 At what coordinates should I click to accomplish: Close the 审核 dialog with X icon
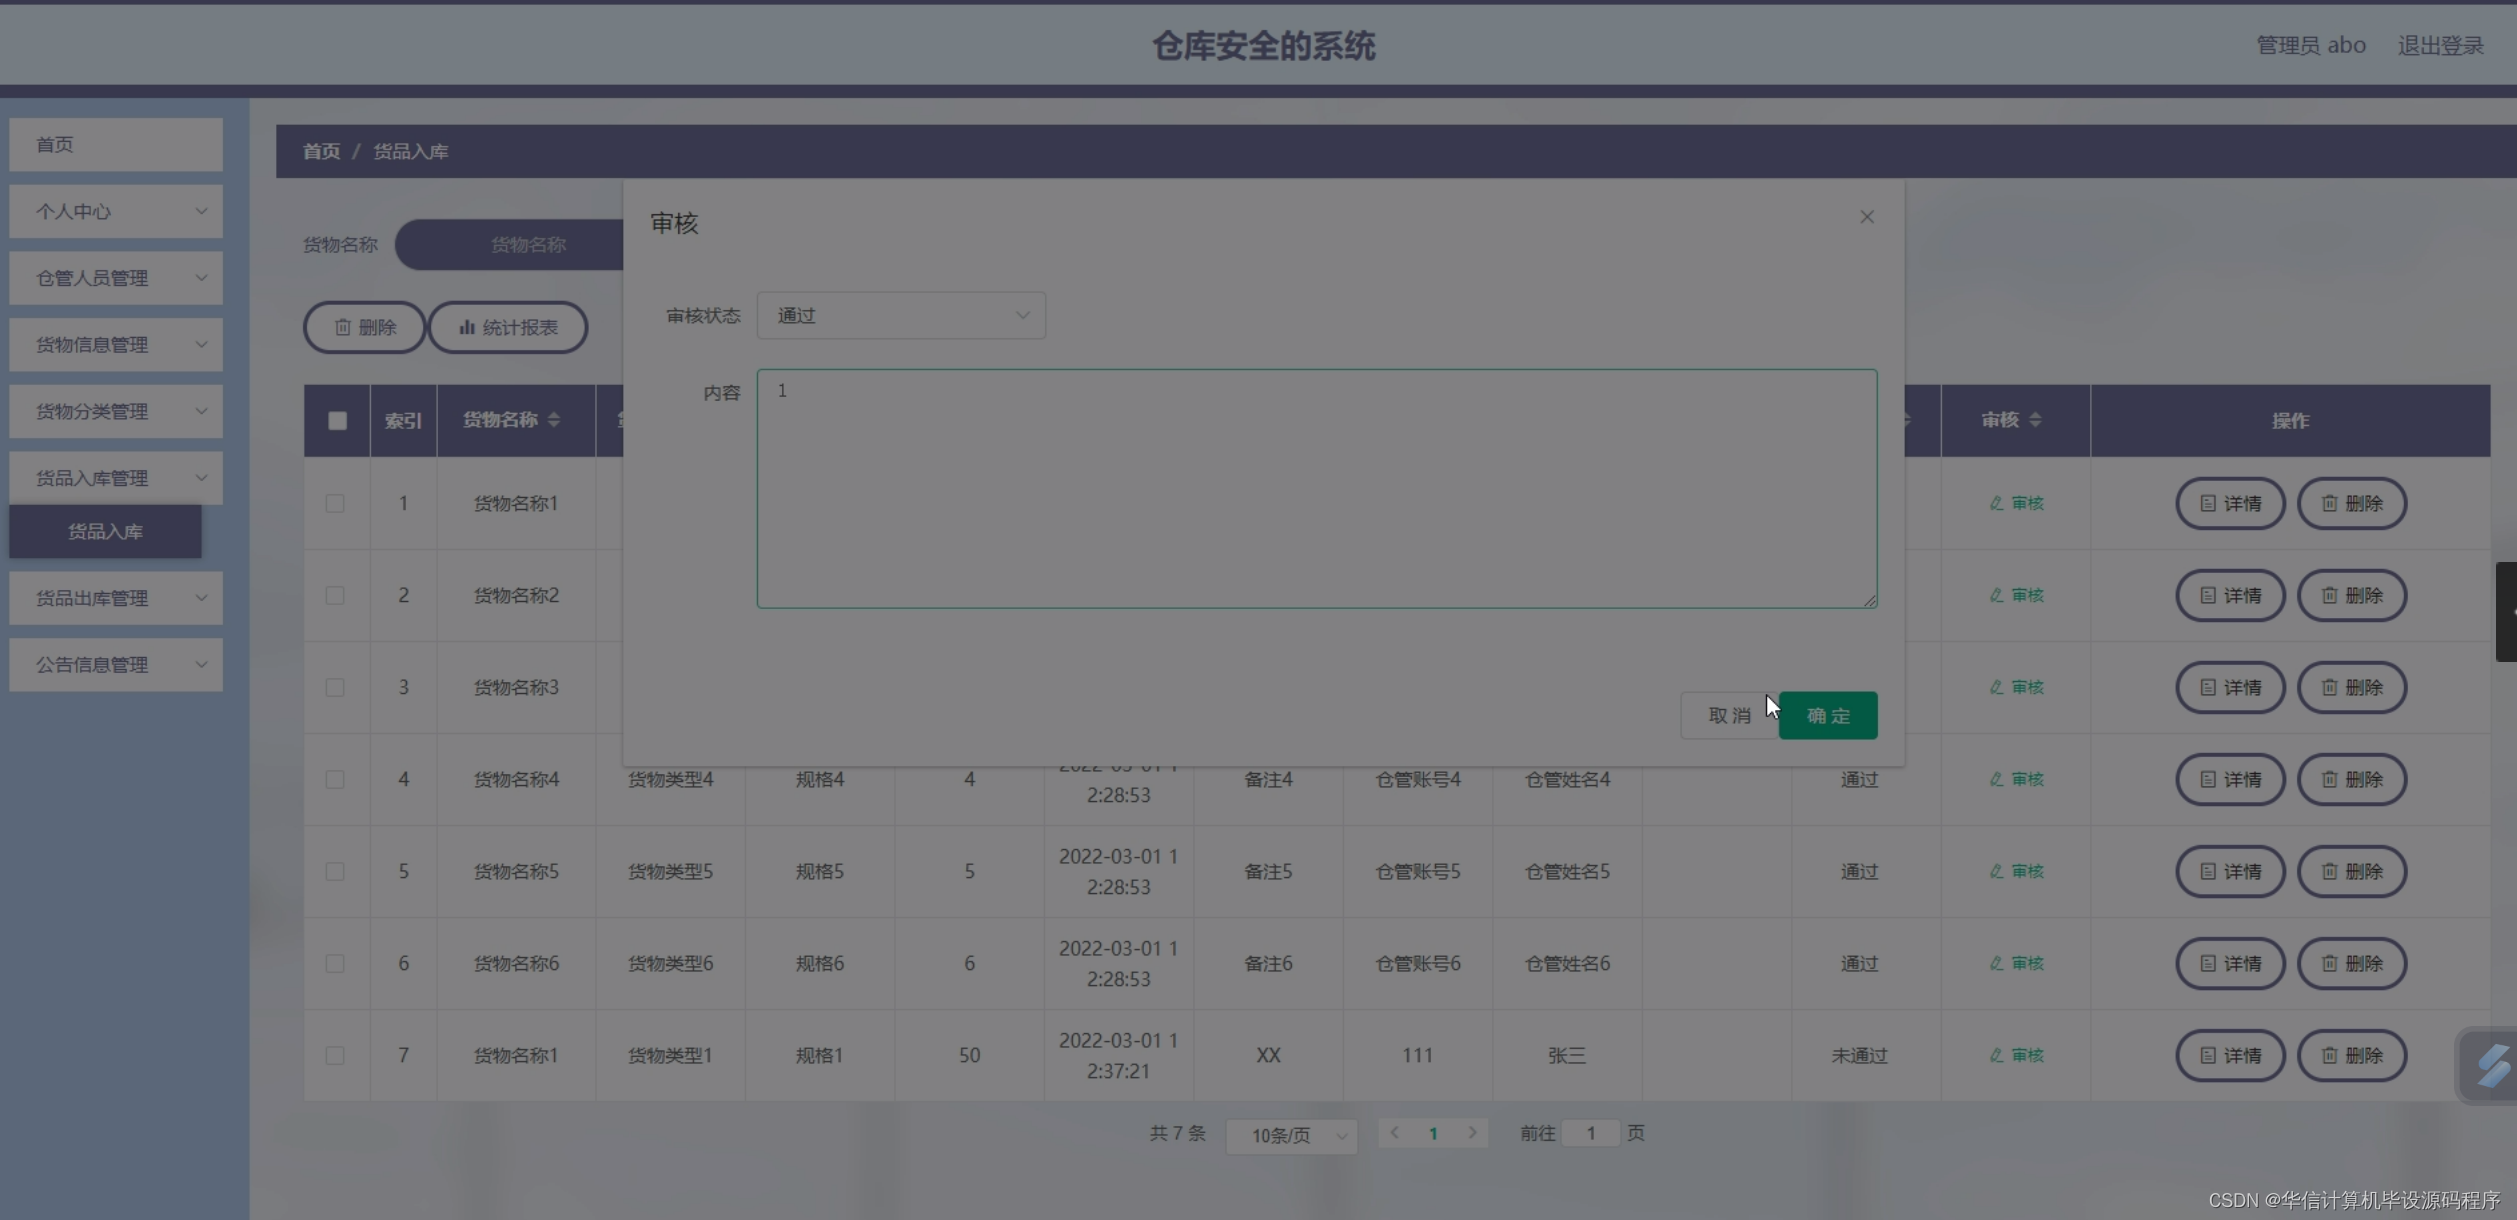click(1866, 217)
